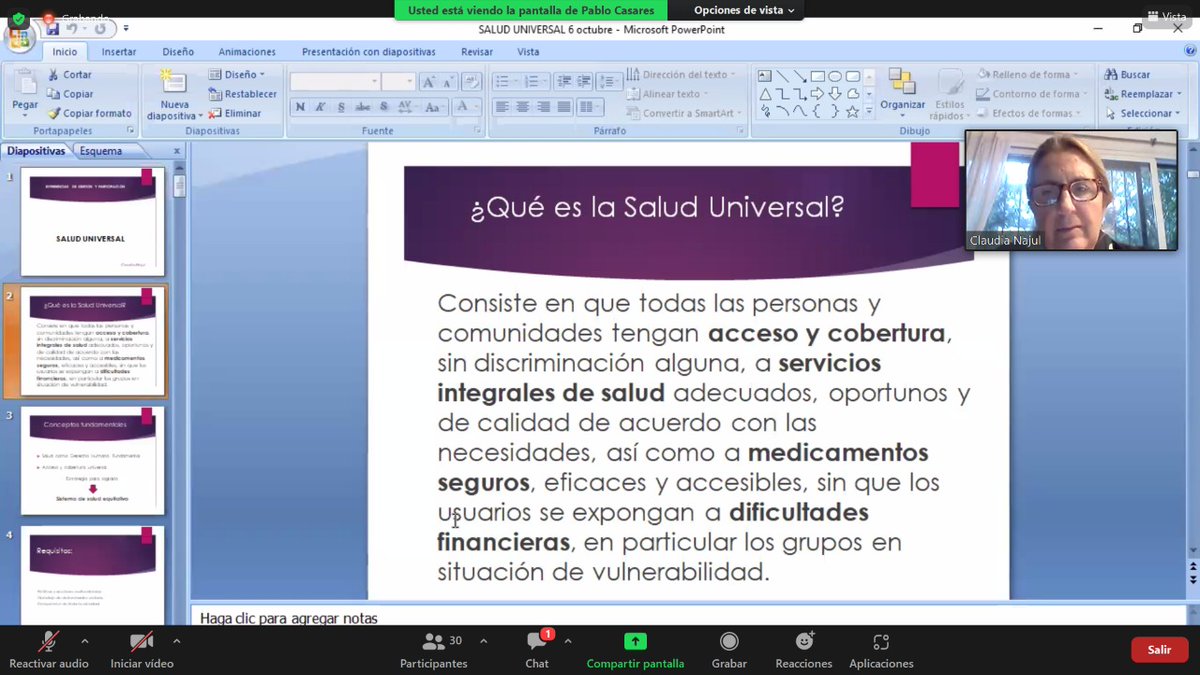The image size is (1200, 675).
Task: Click the Pegar clipboard icon
Action: point(25,83)
